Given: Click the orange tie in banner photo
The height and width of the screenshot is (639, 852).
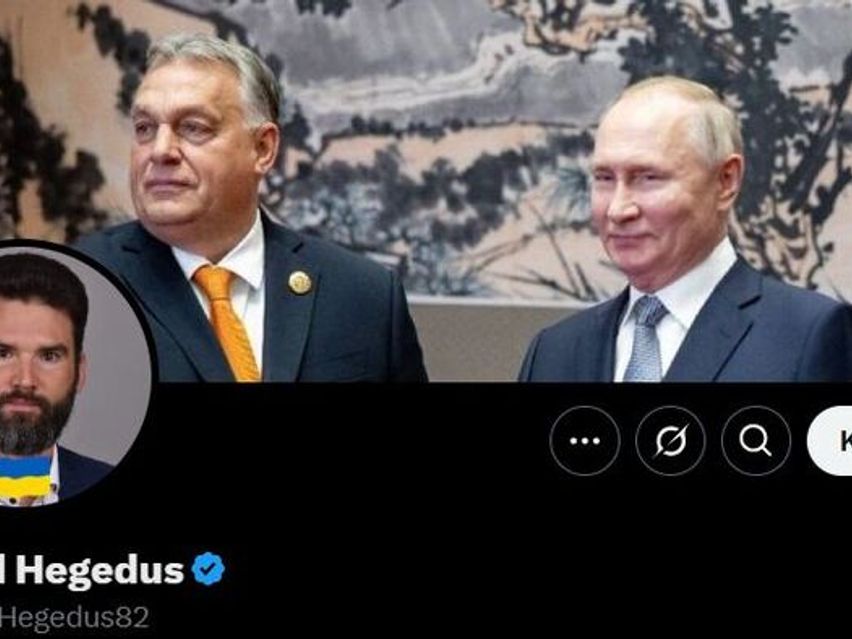Looking at the screenshot, I should [227, 323].
